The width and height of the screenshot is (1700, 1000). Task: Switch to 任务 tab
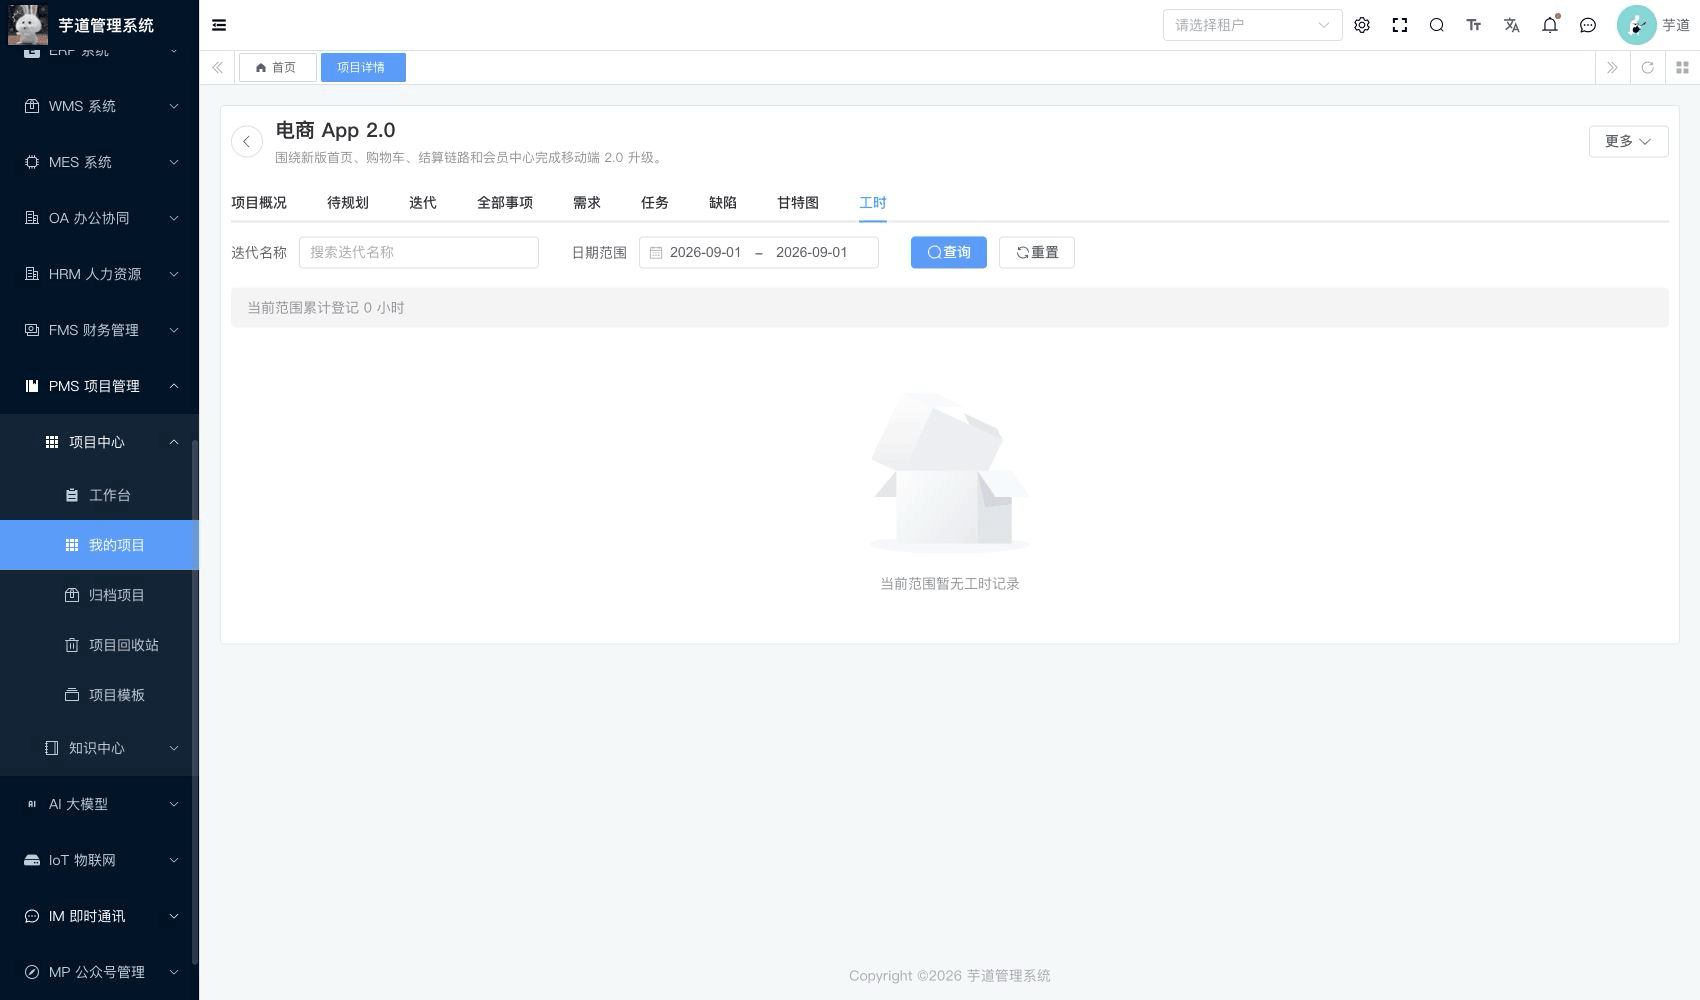click(655, 202)
